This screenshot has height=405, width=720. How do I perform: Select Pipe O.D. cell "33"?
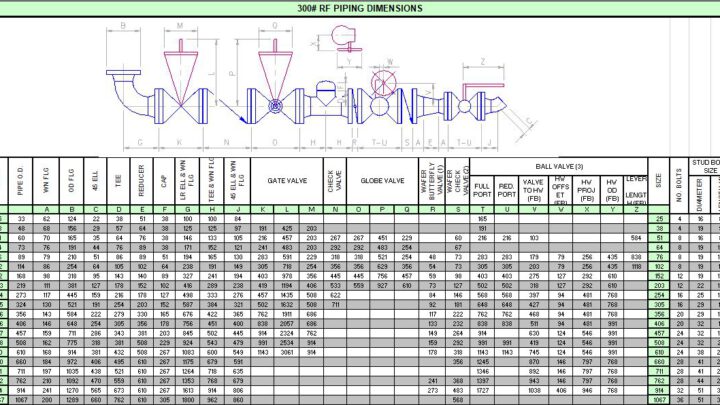pos(21,219)
